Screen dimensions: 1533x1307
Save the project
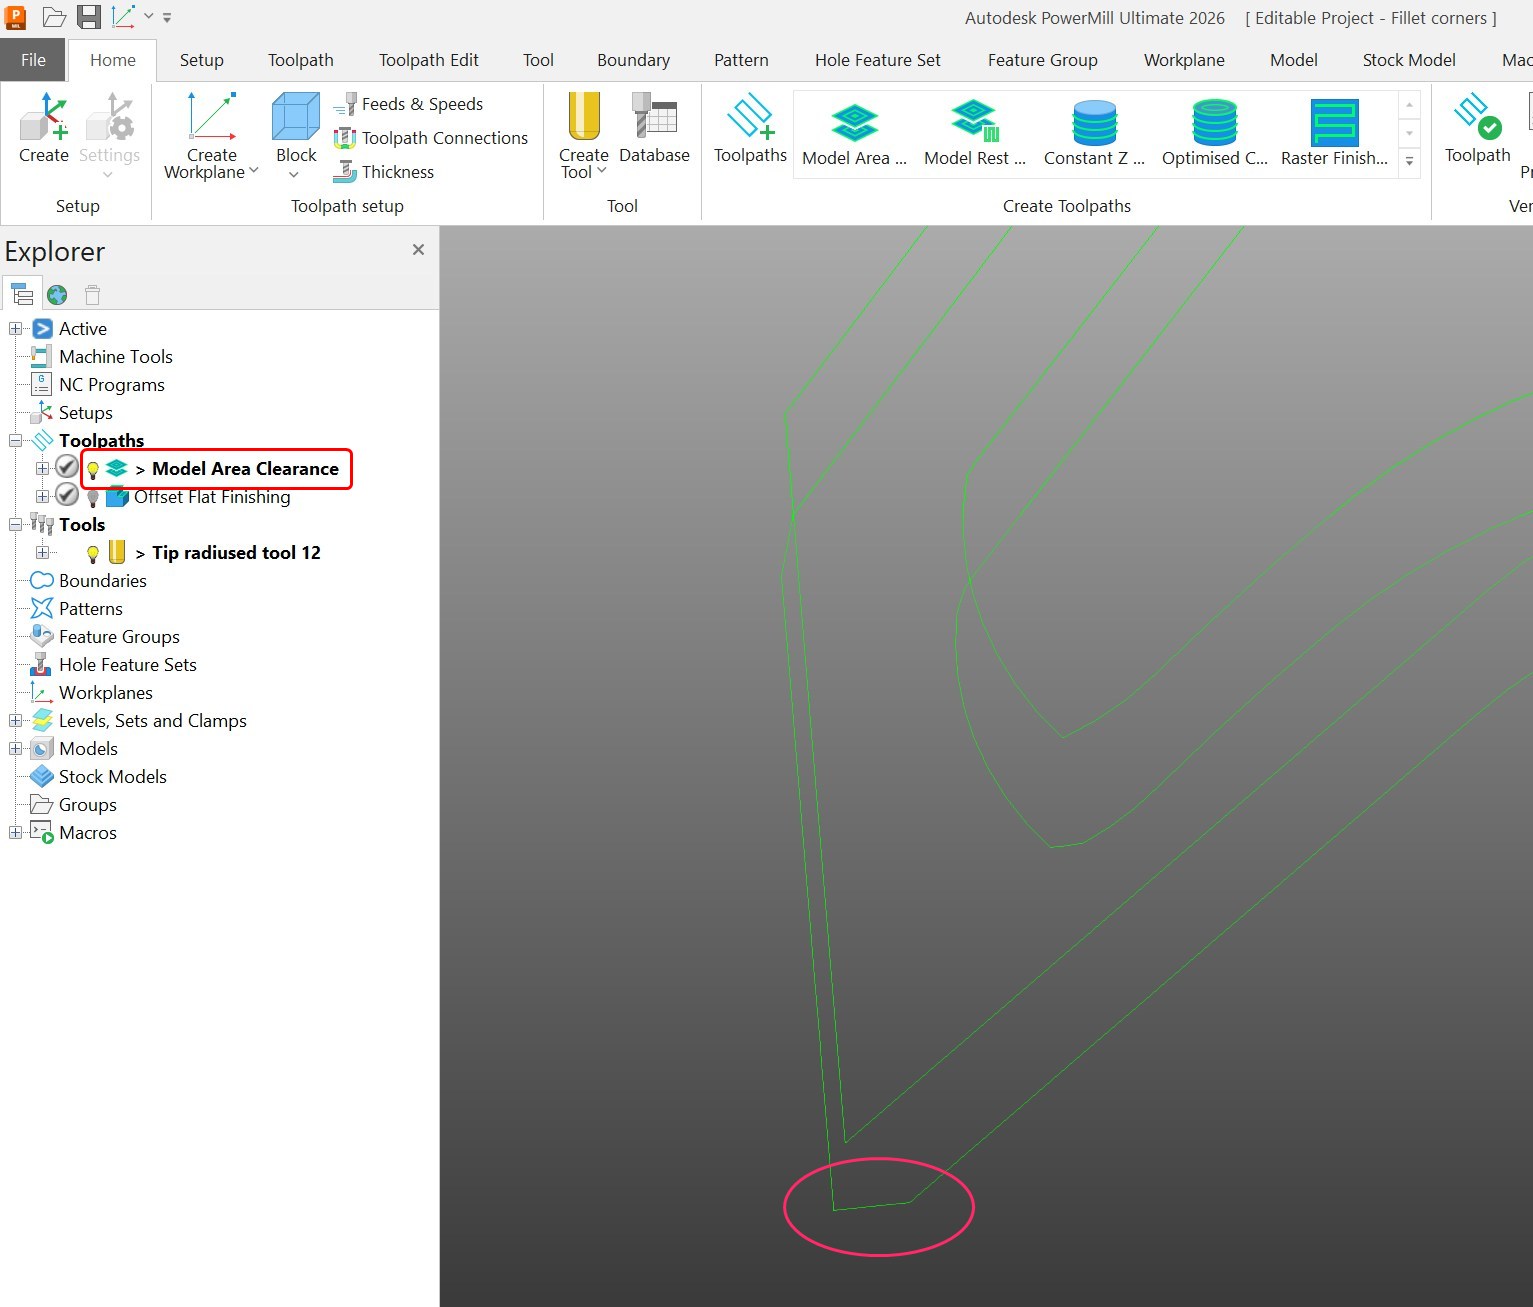pyautogui.click(x=88, y=17)
